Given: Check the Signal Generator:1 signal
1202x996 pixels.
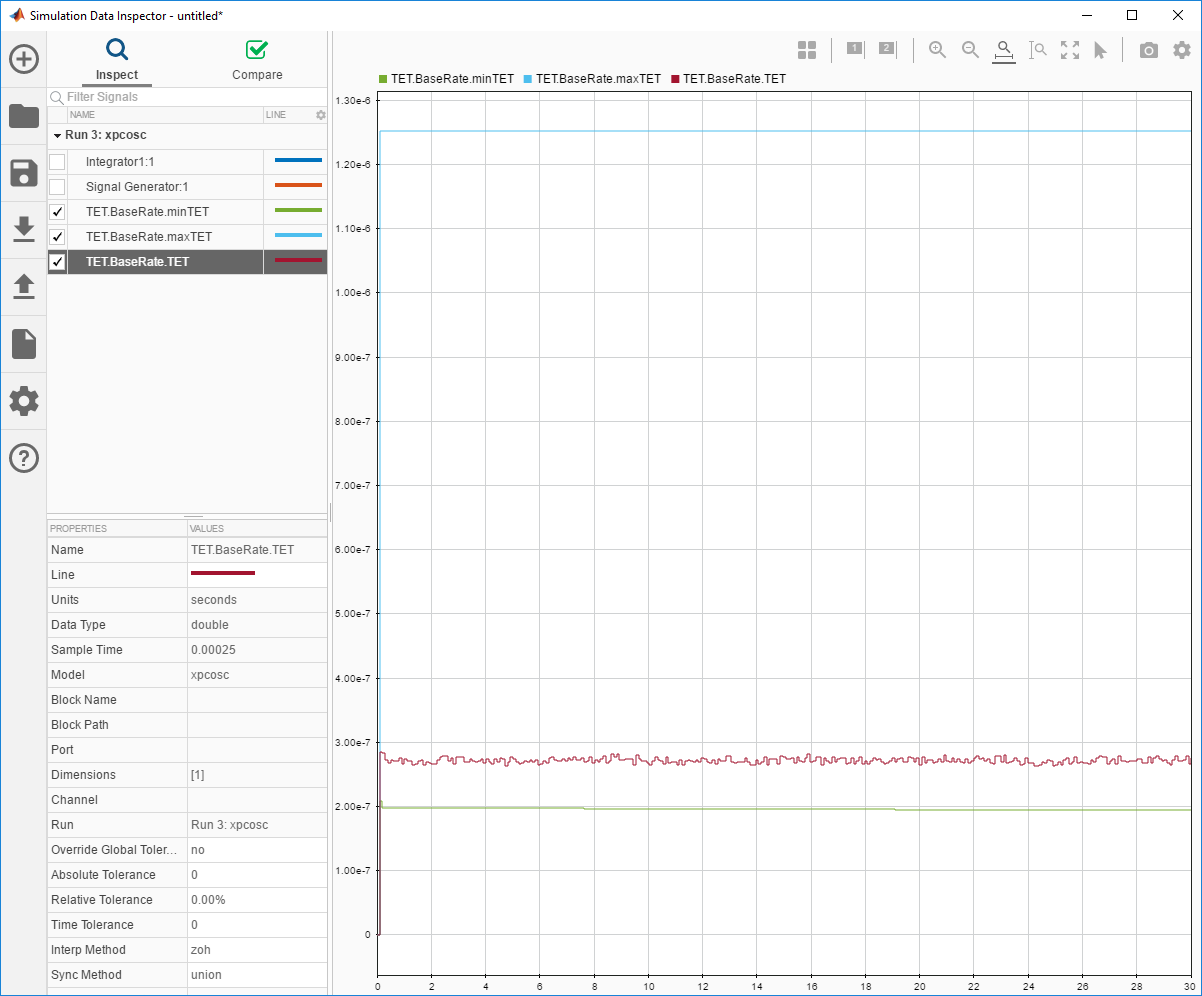Looking at the screenshot, I should [x=58, y=187].
